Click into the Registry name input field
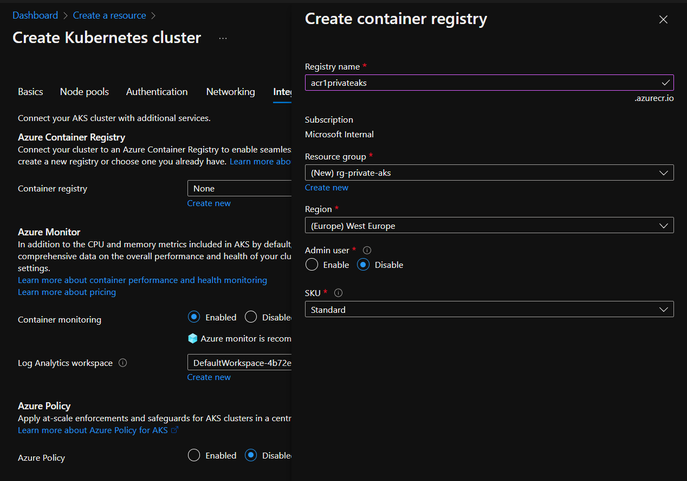Image resolution: width=687 pixels, height=481 pixels. [x=489, y=82]
